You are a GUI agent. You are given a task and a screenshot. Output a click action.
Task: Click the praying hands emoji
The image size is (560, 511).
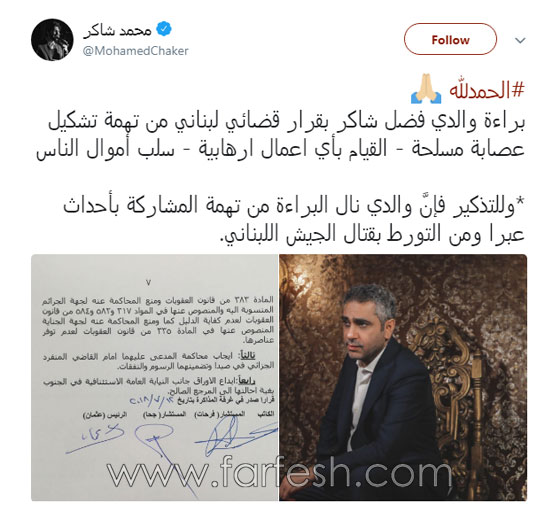click(426, 89)
